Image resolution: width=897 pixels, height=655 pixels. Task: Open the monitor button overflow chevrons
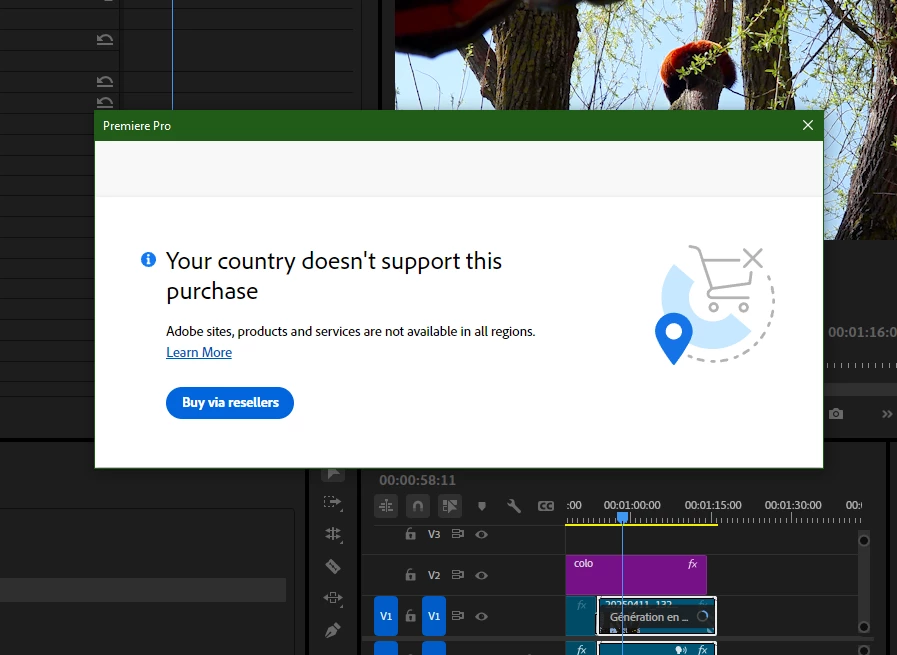[887, 414]
